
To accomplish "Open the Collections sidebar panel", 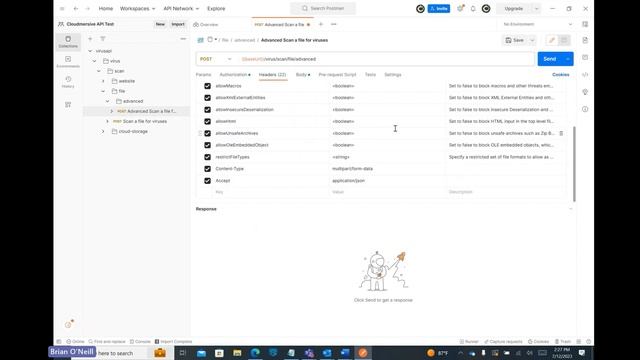I will point(68,42).
